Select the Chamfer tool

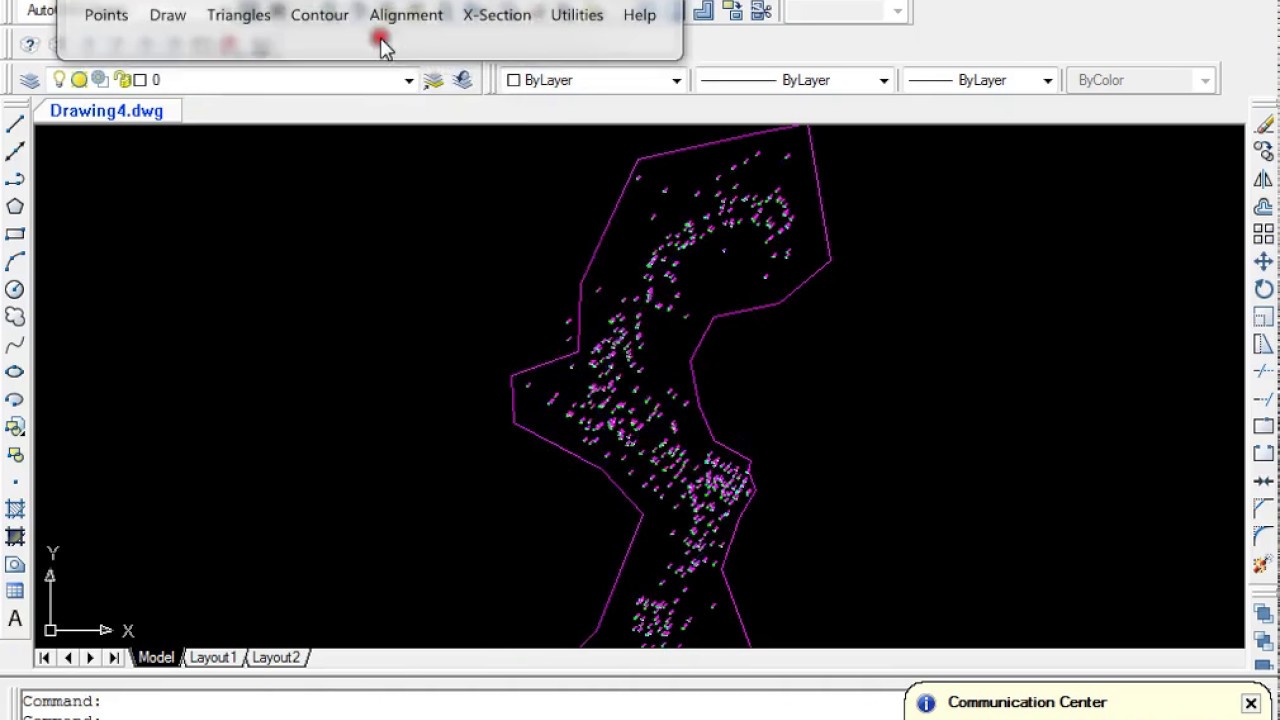tap(1263, 510)
